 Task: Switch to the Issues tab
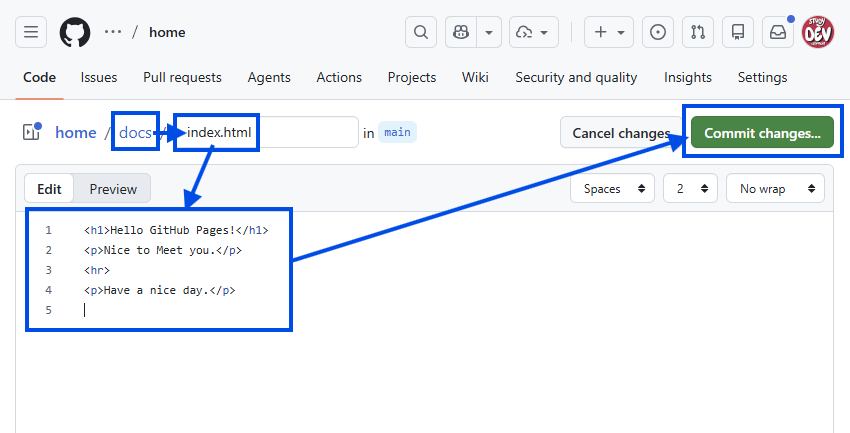point(99,77)
